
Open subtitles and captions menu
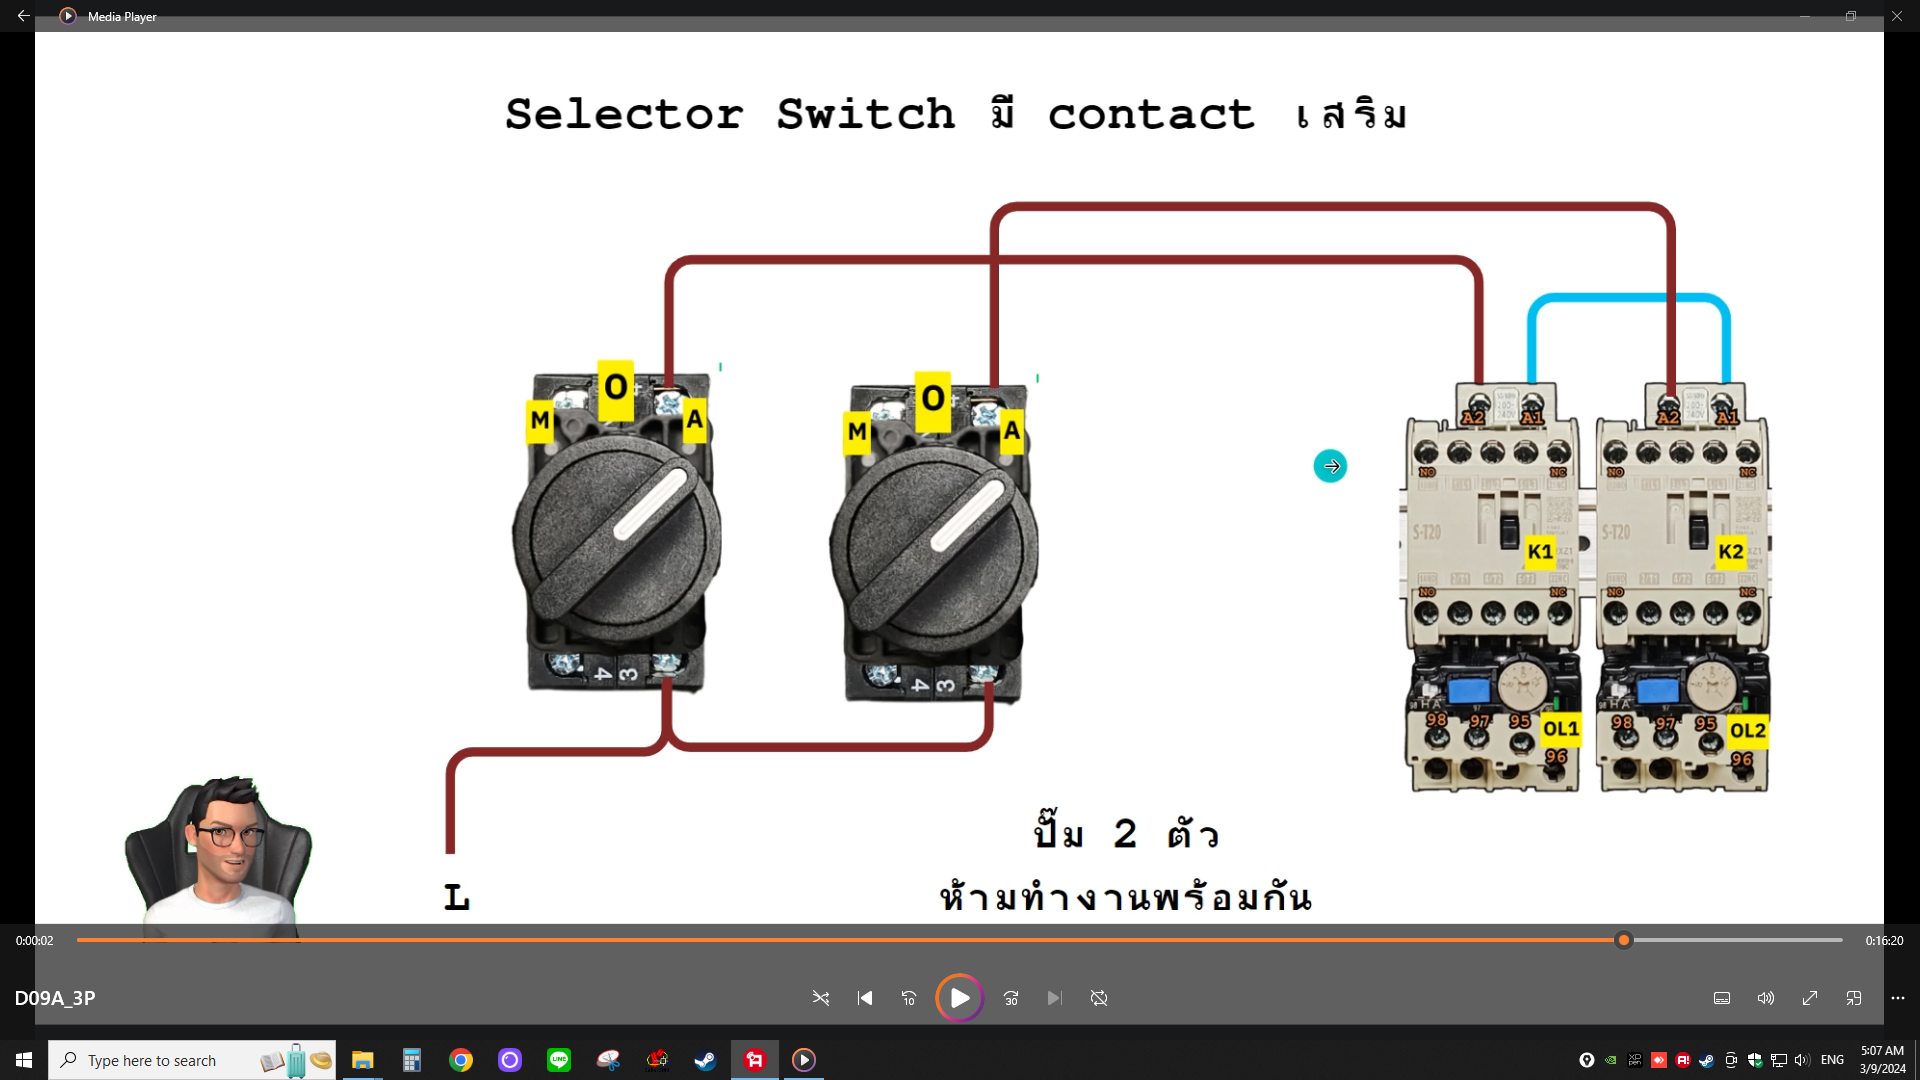pos(1722,998)
